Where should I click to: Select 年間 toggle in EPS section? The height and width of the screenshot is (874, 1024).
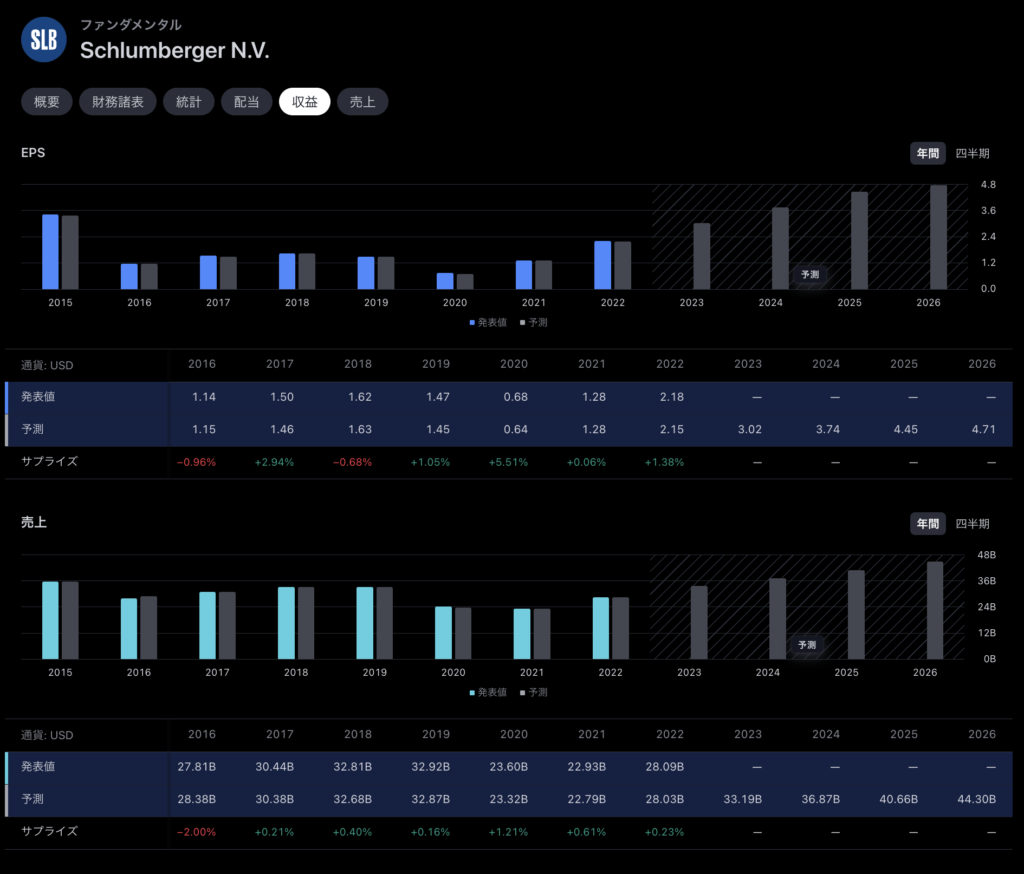coord(927,154)
